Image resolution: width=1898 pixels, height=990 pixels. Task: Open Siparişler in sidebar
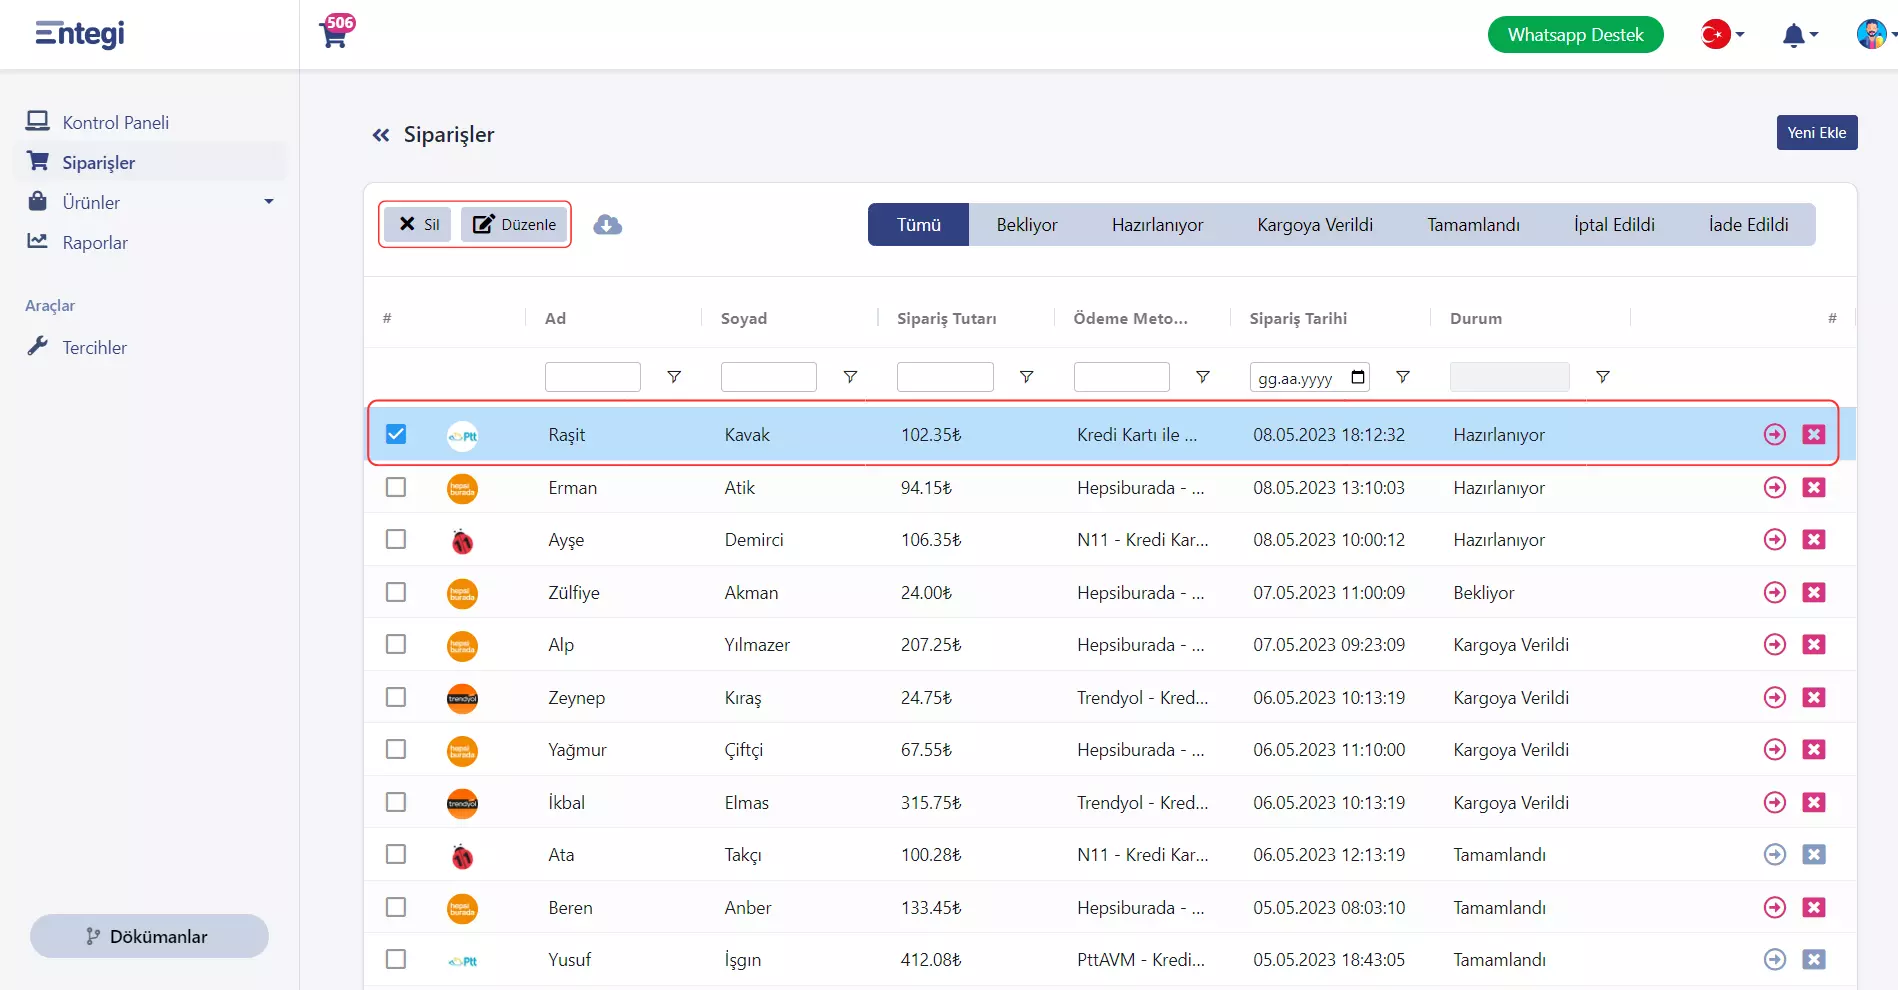point(150,162)
